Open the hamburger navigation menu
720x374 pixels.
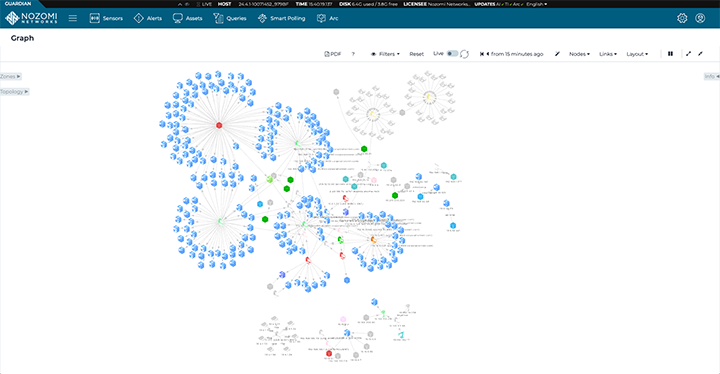[x=73, y=18]
